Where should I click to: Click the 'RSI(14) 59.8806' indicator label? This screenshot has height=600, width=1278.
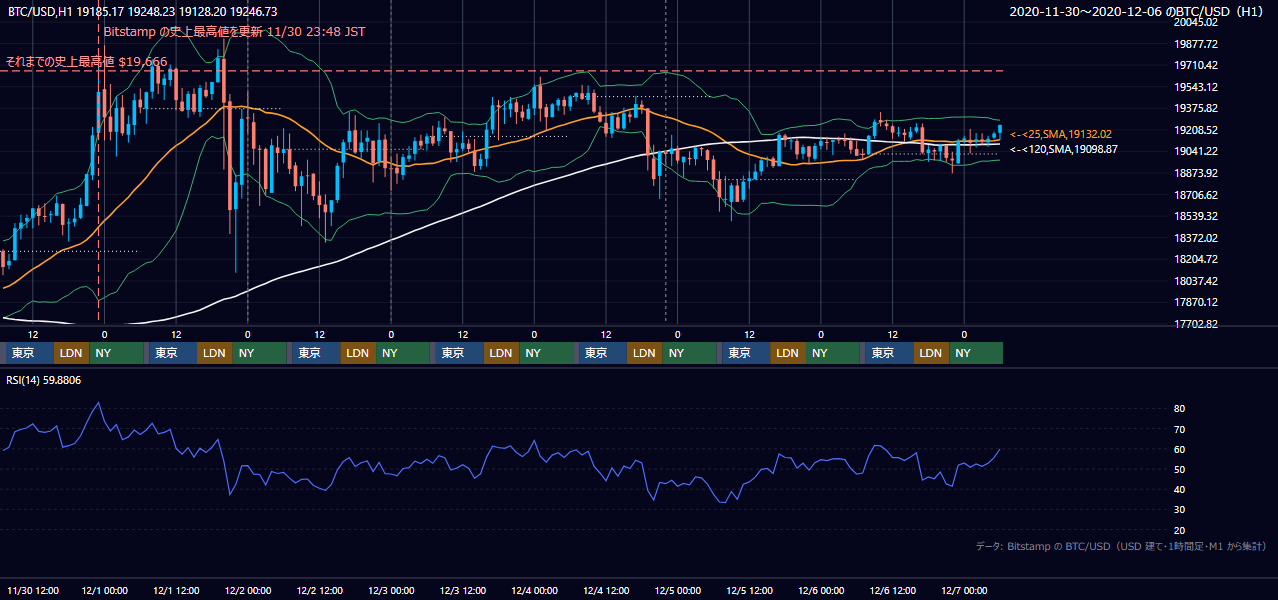point(44,380)
